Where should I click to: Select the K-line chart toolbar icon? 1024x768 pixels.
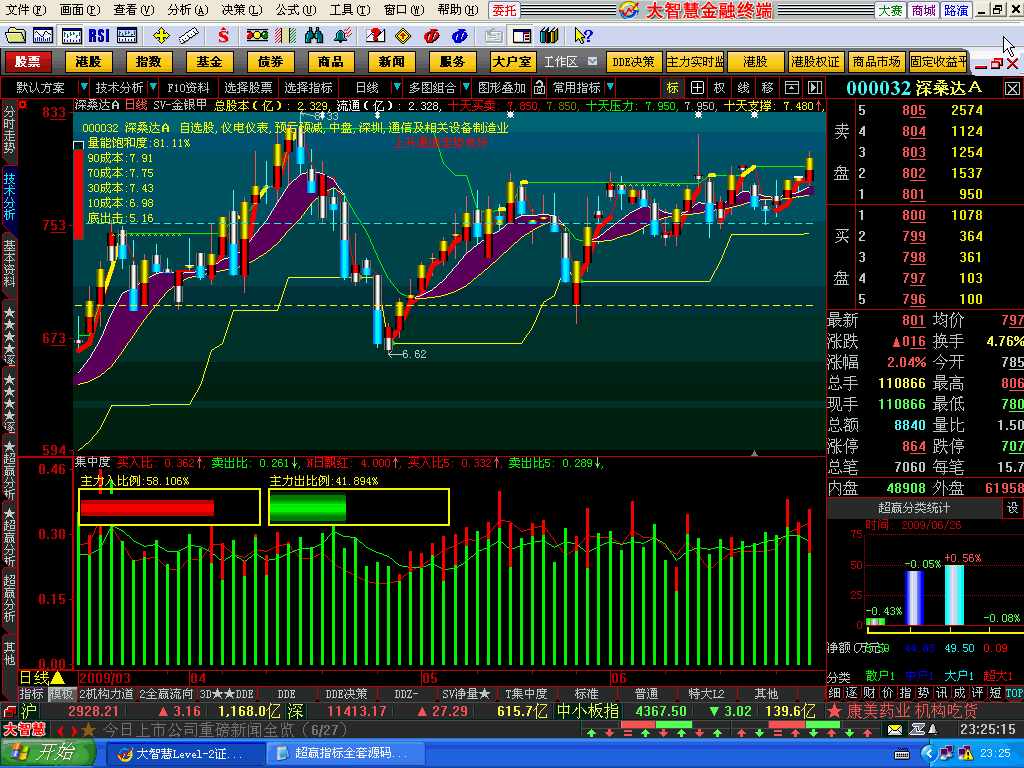pos(71,36)
